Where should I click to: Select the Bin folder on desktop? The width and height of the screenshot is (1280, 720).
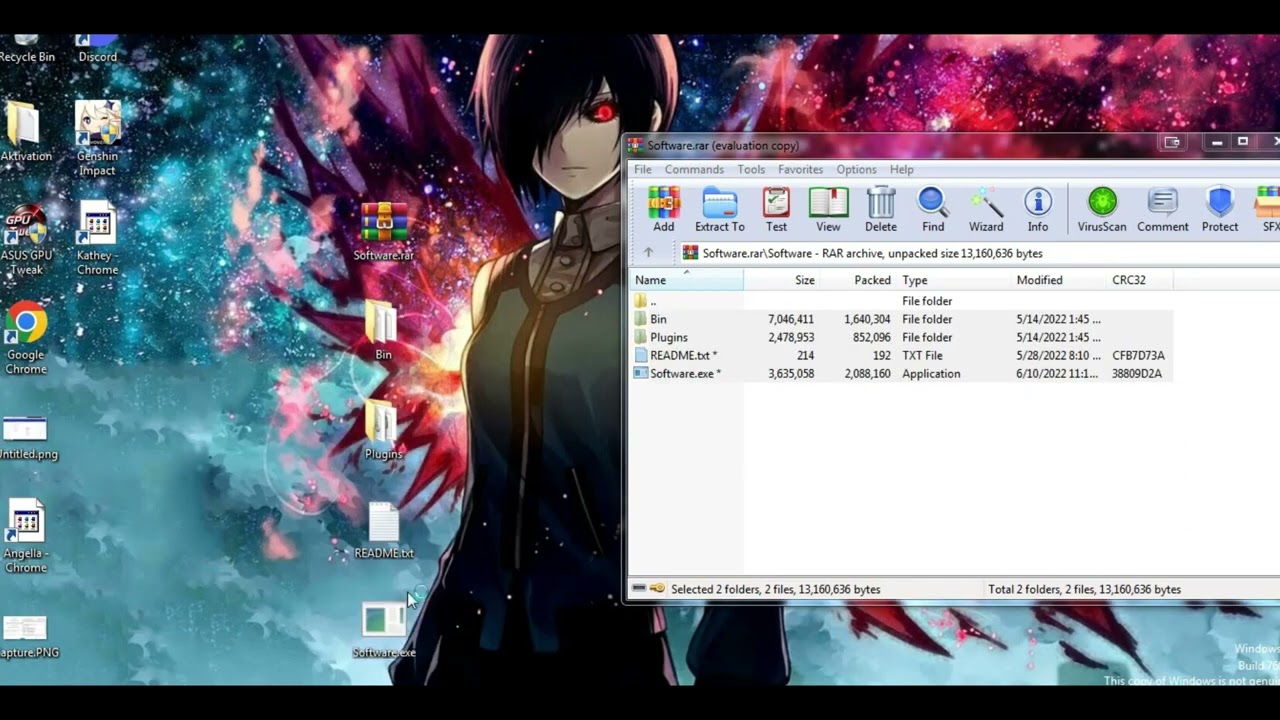click(383, 331)
